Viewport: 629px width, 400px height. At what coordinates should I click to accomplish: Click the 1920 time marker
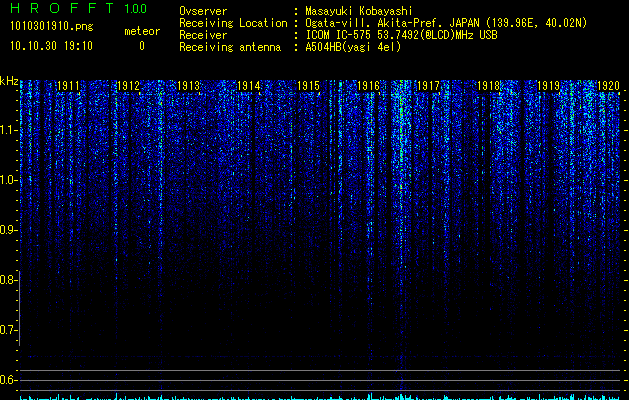tap(608, 85)
